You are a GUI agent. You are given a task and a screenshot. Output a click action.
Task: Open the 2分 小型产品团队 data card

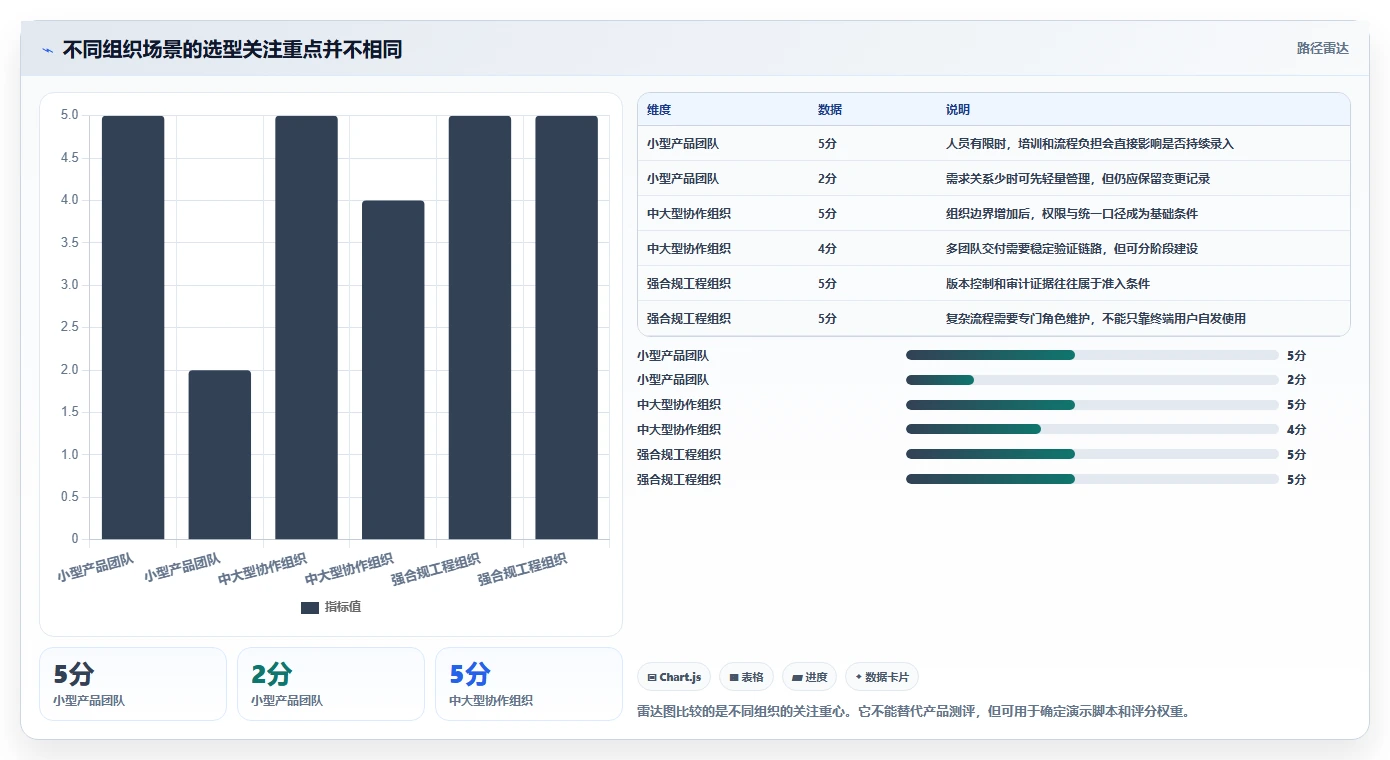330,684
